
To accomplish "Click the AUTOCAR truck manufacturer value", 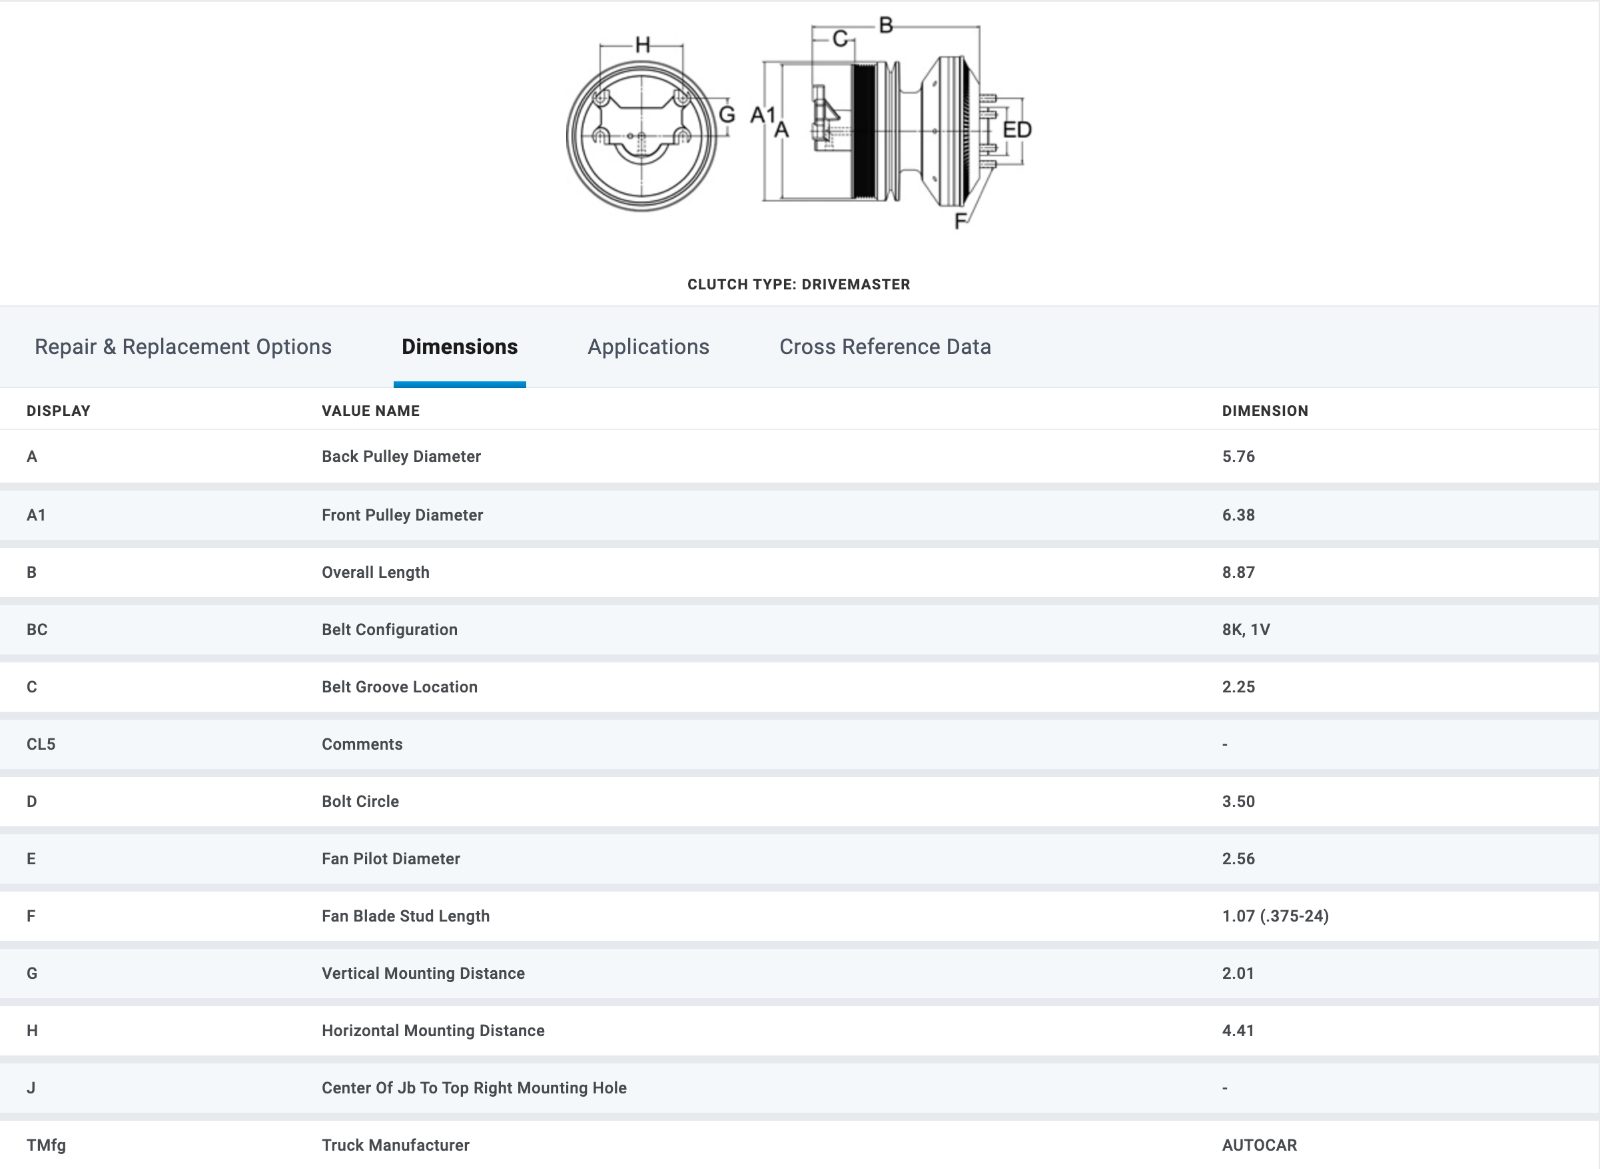I will click(x=1259, y=1145).
